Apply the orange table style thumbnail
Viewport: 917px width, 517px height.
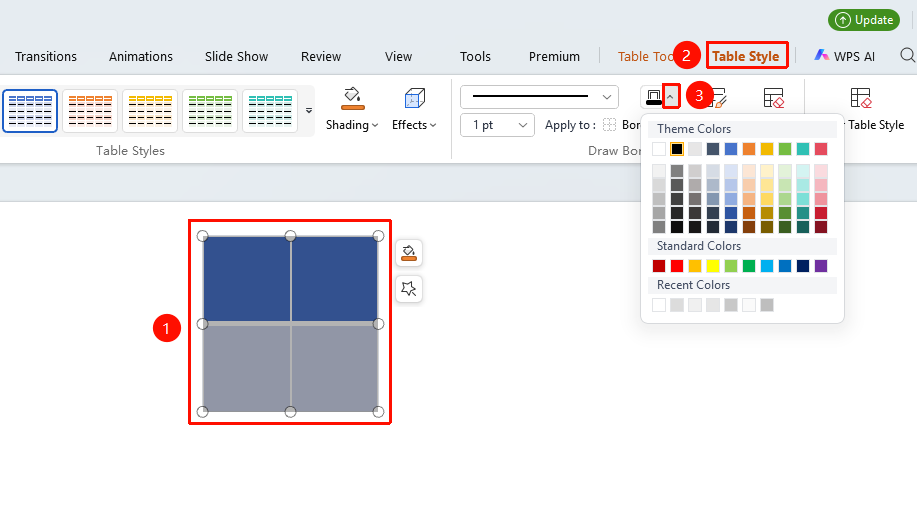point(90,111)
